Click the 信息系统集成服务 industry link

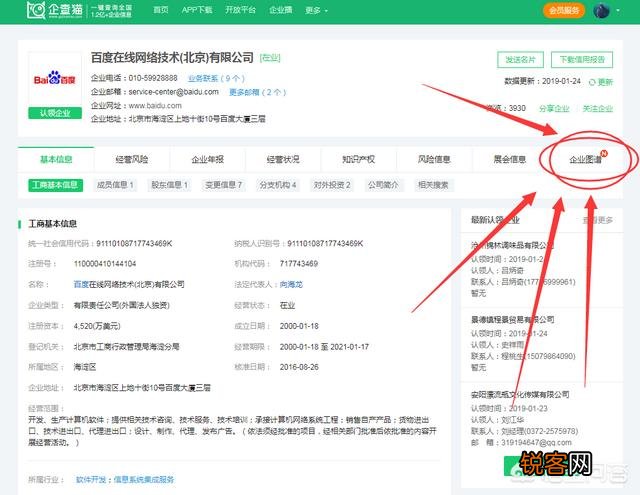(143, 479)
